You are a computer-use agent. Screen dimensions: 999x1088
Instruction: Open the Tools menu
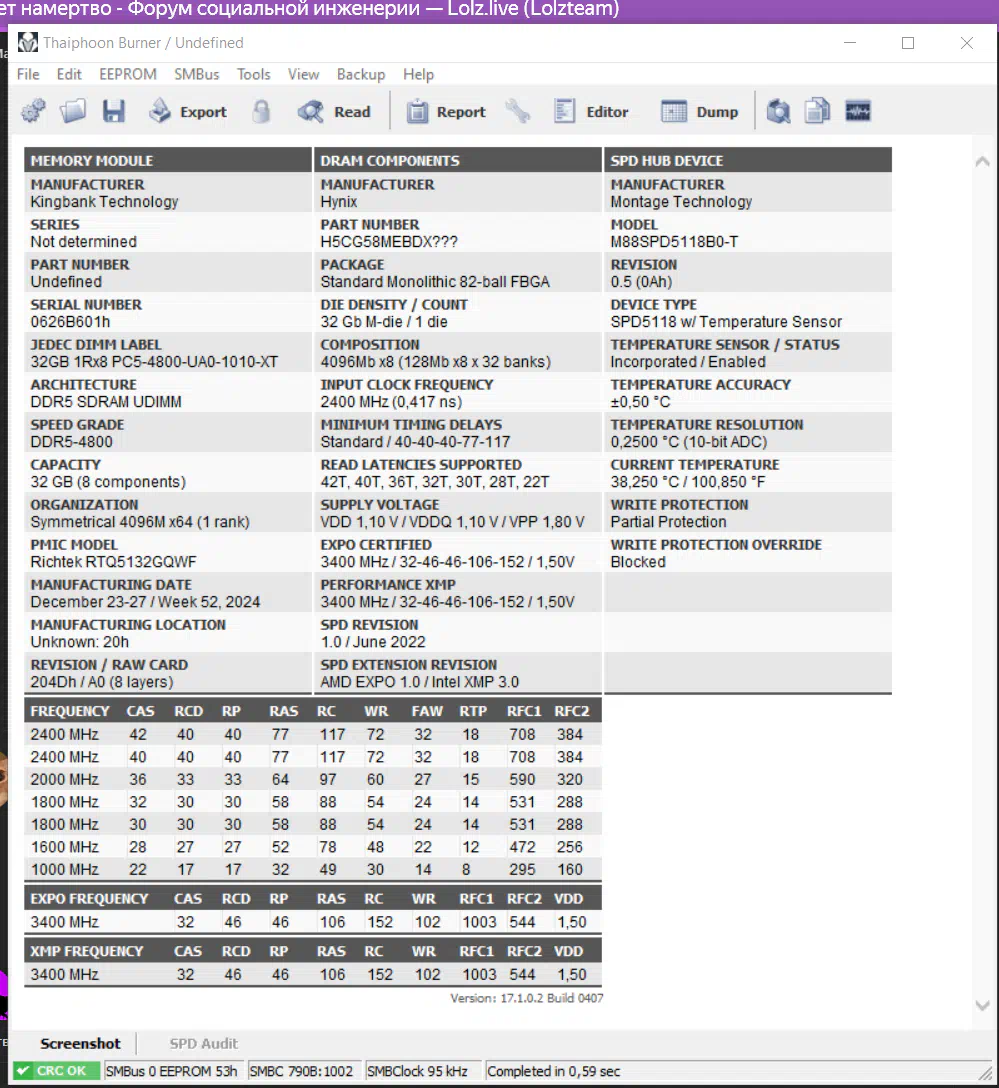pyautogui.click(x=253, y=74)
